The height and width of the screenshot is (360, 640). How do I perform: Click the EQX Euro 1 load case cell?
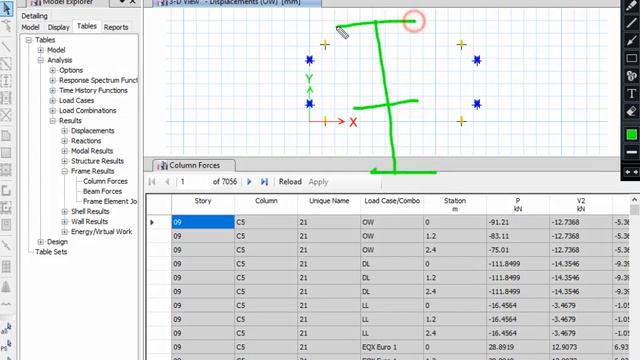392,347
